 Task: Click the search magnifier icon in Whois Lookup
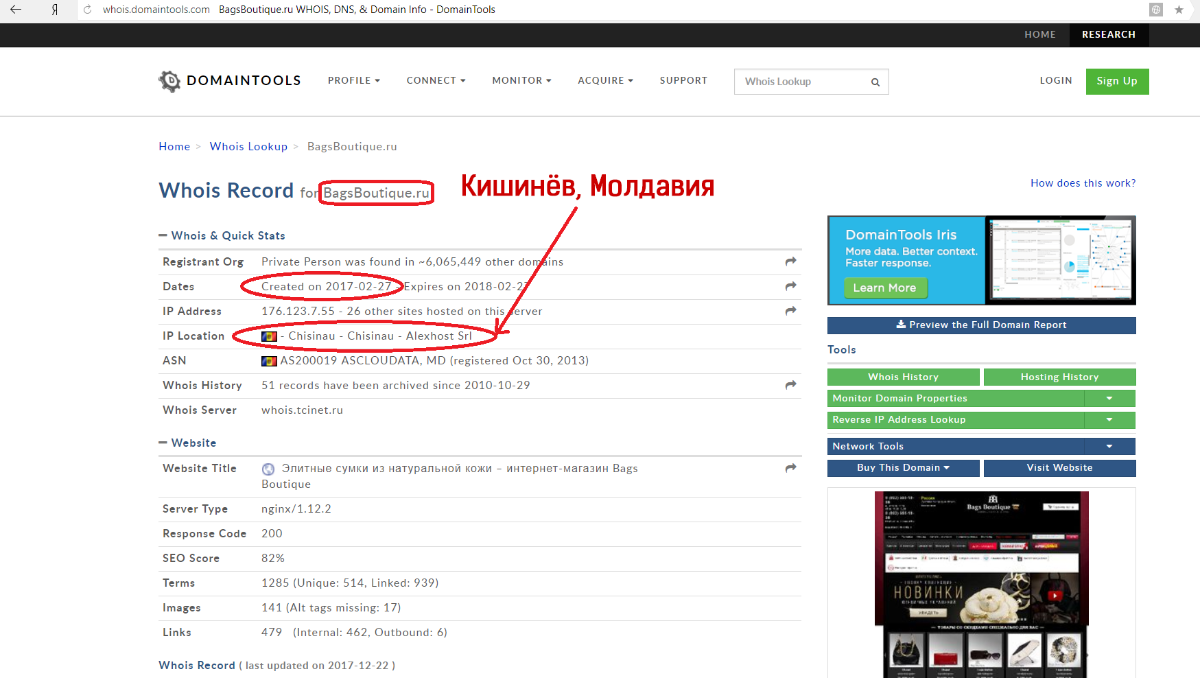[x=875, y=82]
